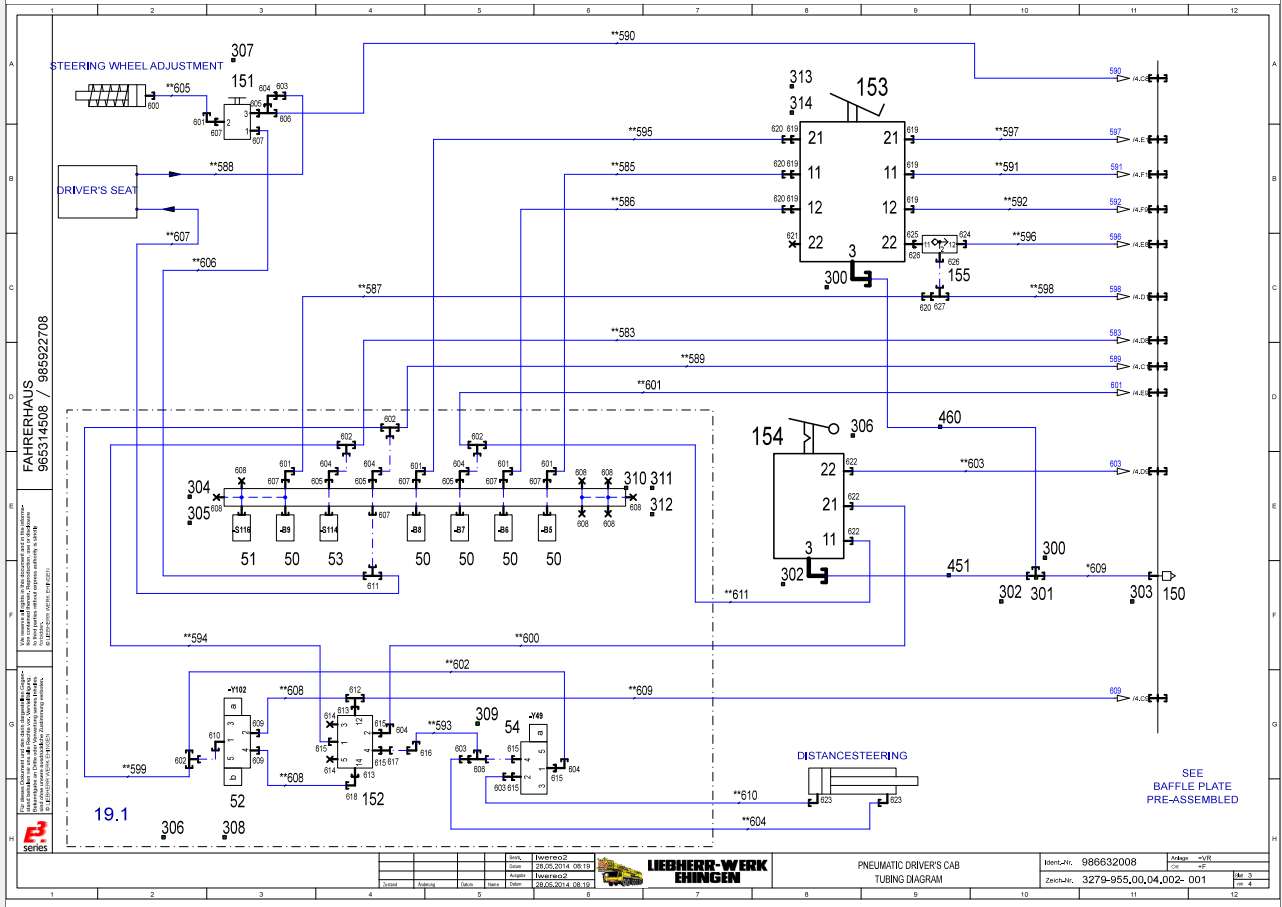Screen dimensions: 1282x907
Task: Toggle component S114 on the manifold
Action: (327, 527)
